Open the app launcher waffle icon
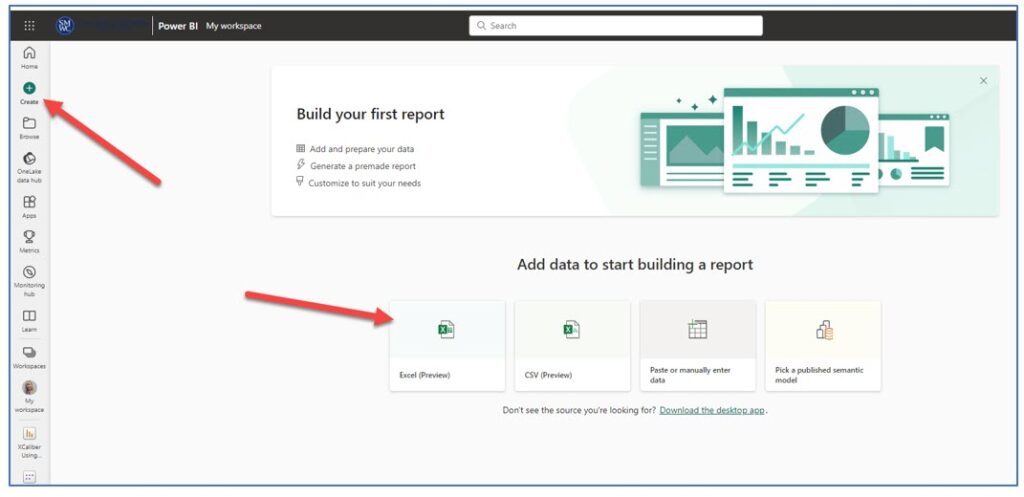 (29, 25)
